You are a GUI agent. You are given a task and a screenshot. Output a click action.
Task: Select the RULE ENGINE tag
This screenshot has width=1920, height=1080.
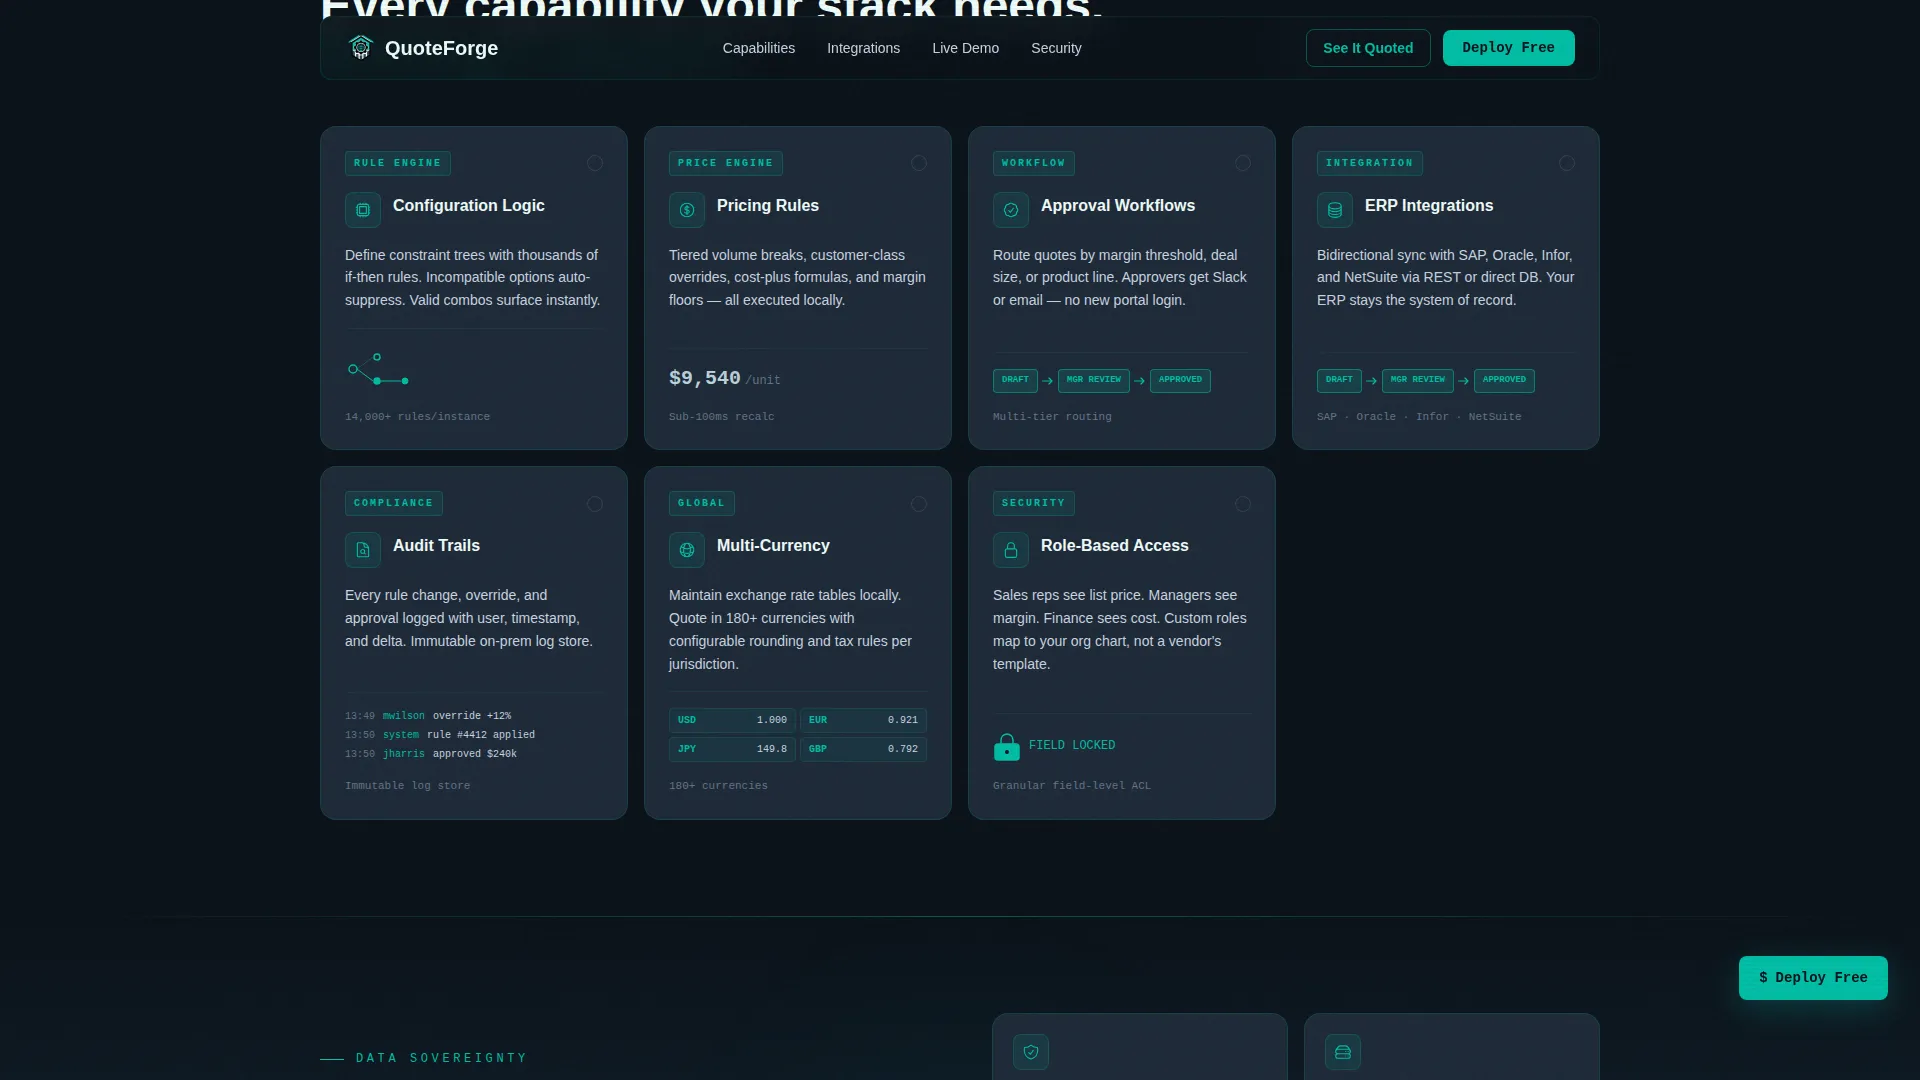pos(397,163)
